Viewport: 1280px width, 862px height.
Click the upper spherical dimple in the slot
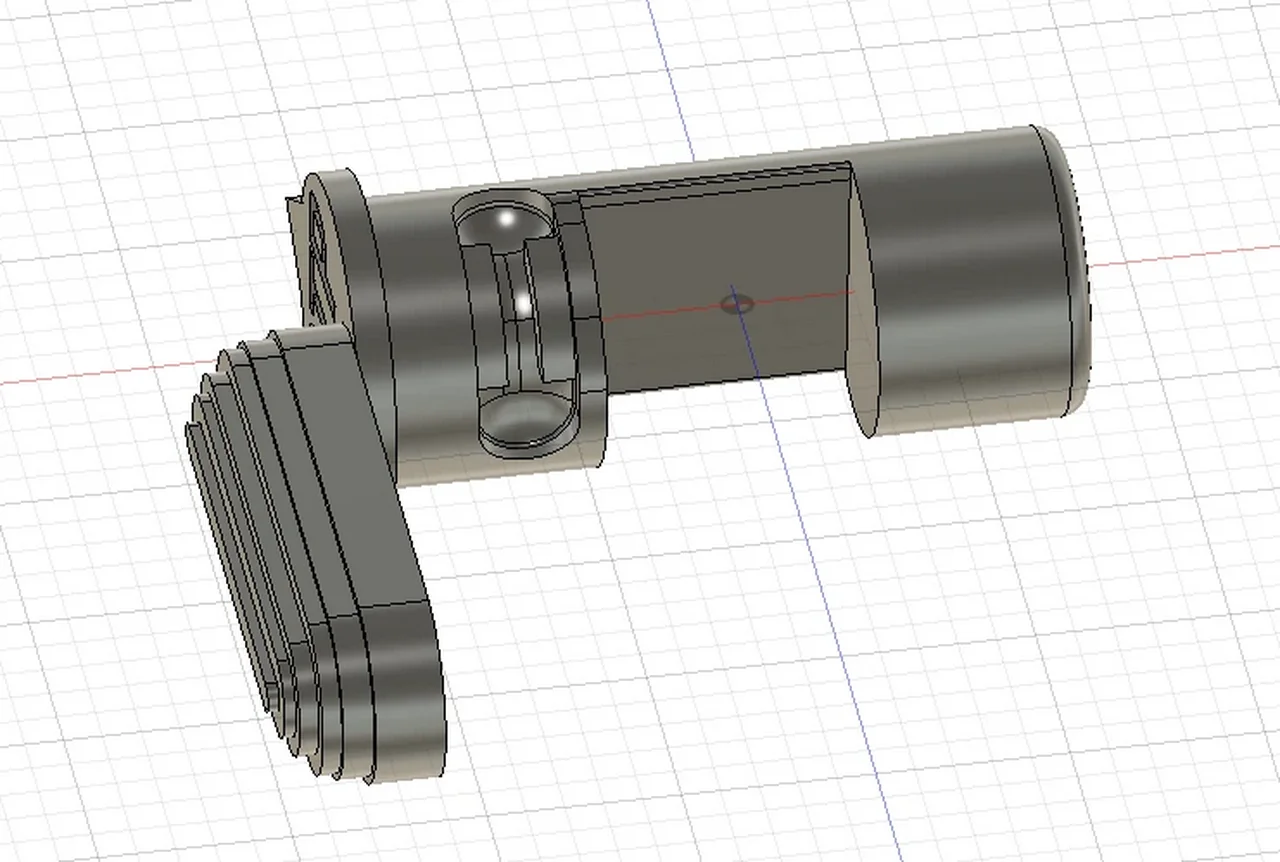(x=503, y=222)
